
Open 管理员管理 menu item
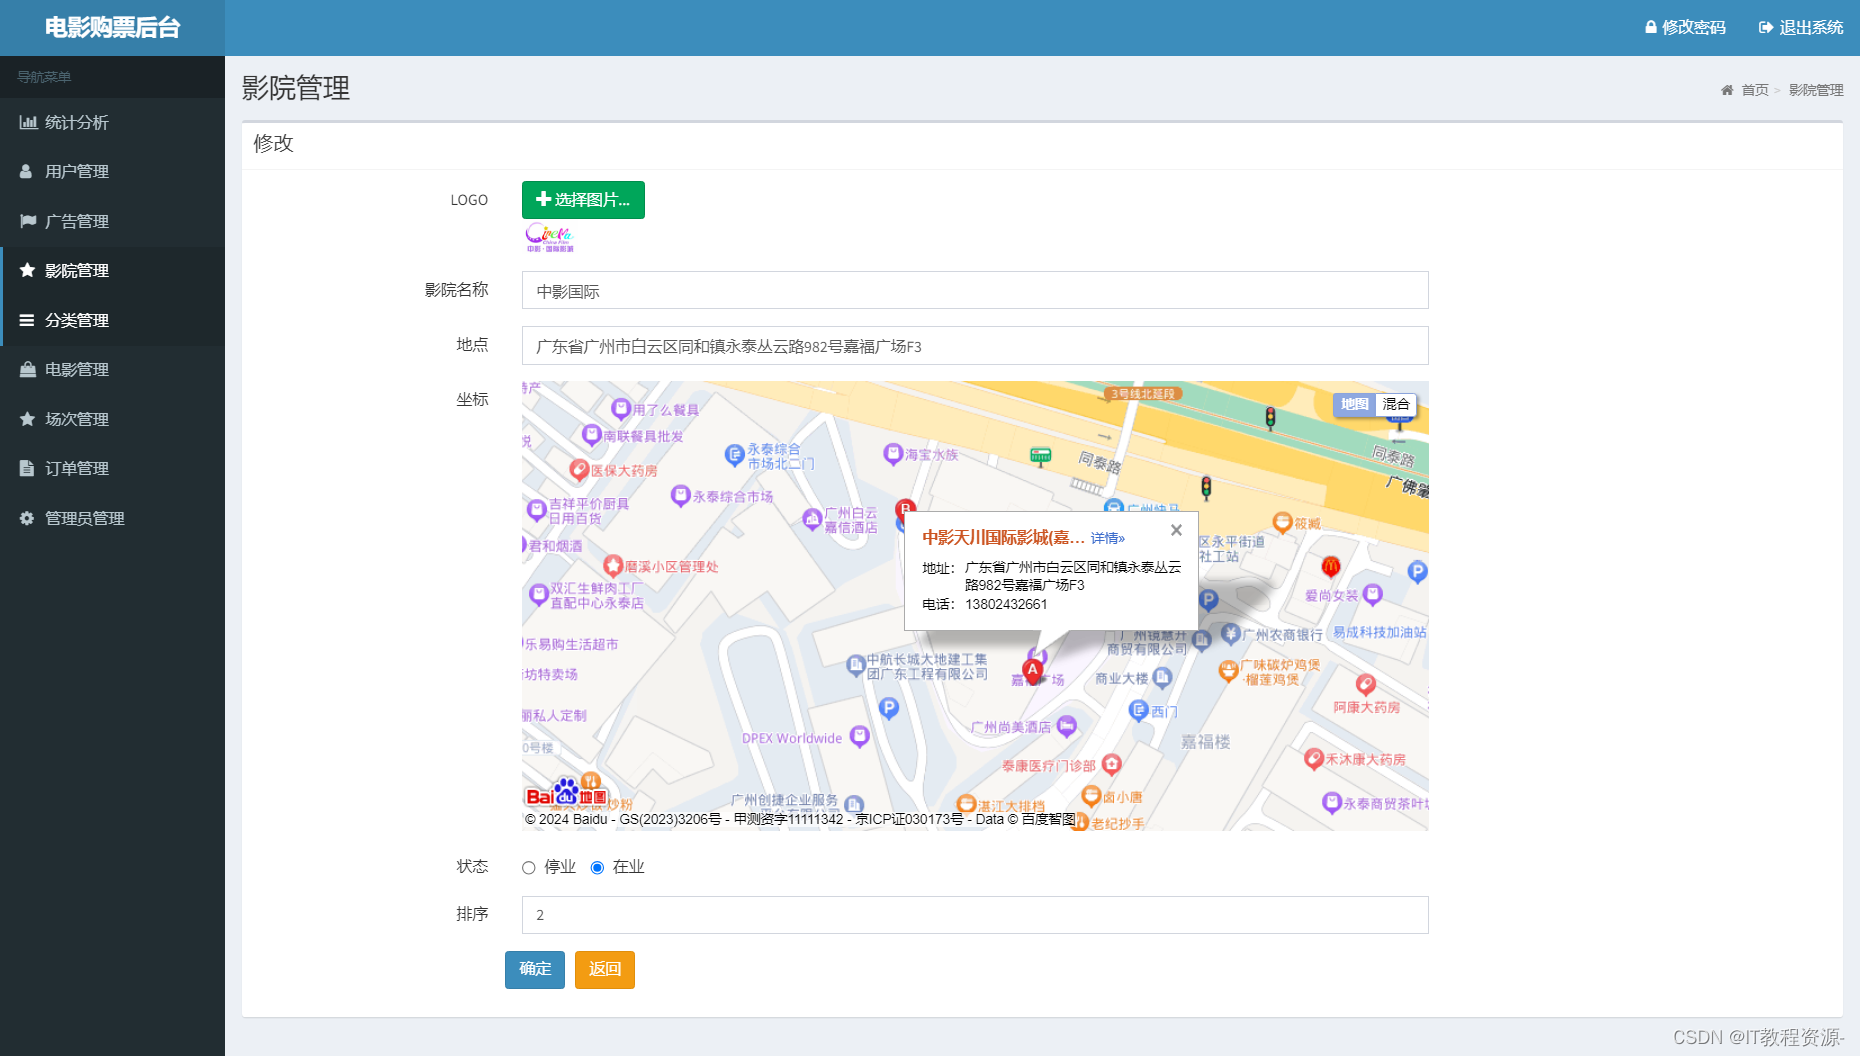112,518
